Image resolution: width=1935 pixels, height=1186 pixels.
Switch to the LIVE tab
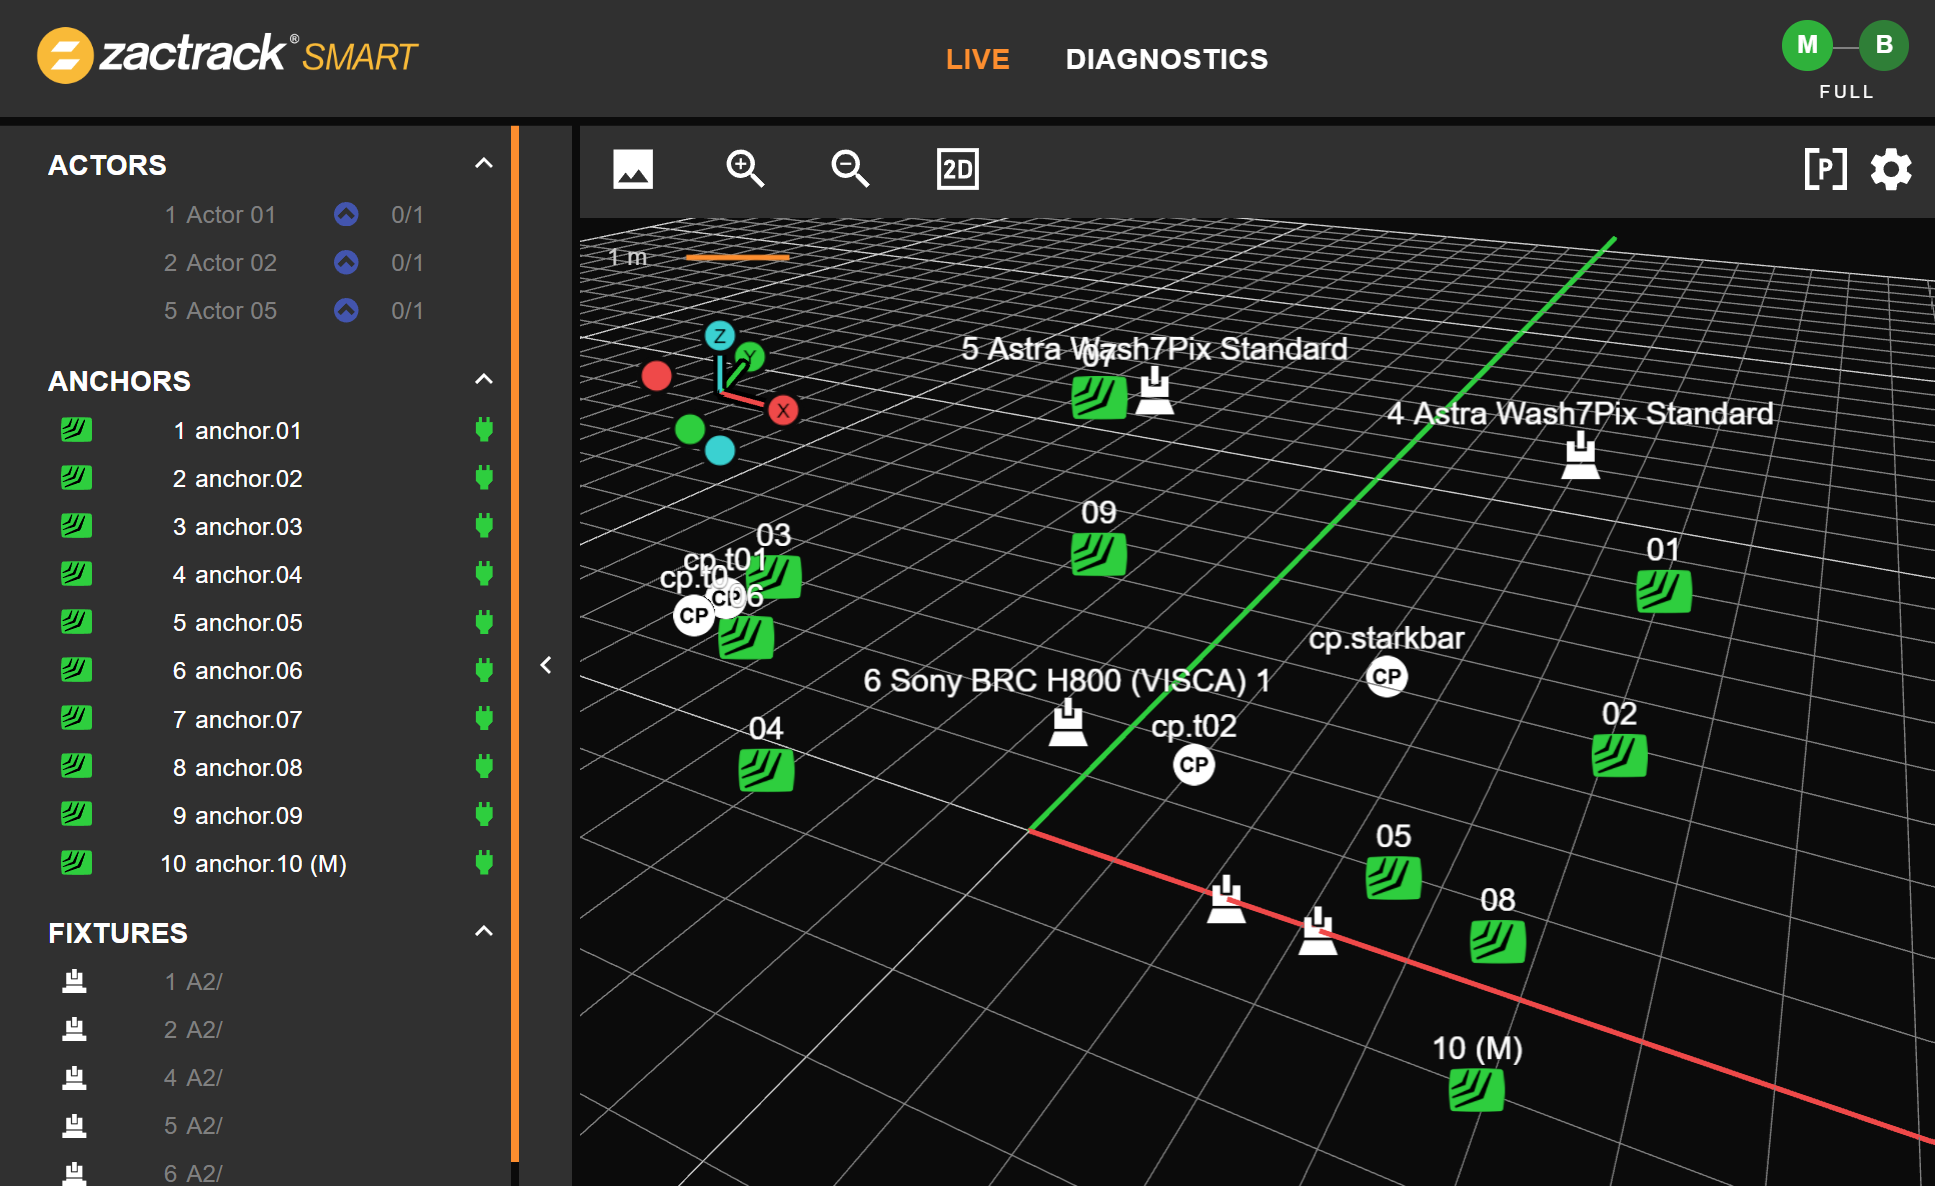[x=977, y=59]
